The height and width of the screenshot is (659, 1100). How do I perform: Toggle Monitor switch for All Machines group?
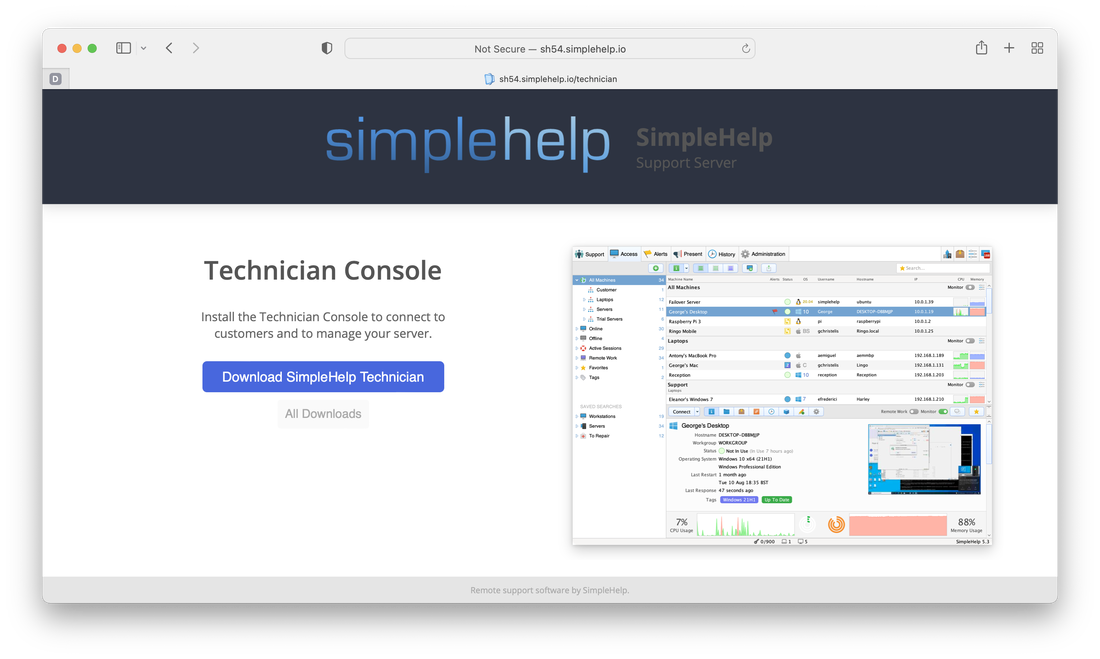(x=970, y=287)
